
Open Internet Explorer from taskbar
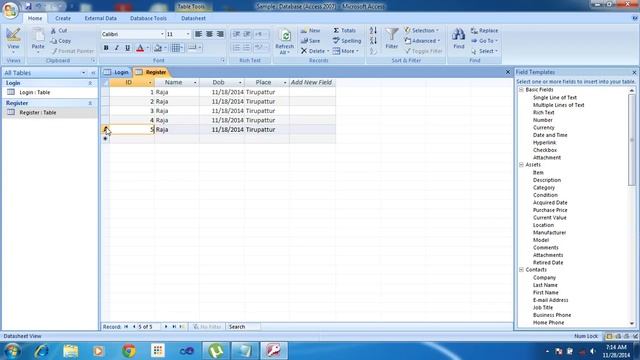coord(42,351)
